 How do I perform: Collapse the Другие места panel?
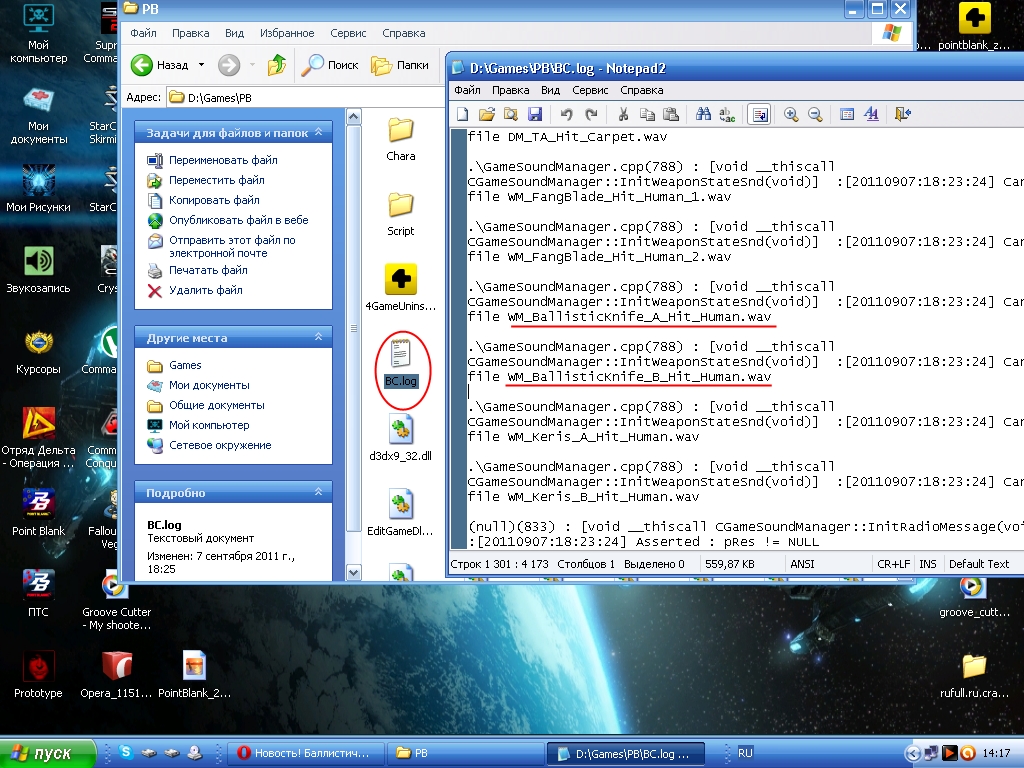(320, 338)
